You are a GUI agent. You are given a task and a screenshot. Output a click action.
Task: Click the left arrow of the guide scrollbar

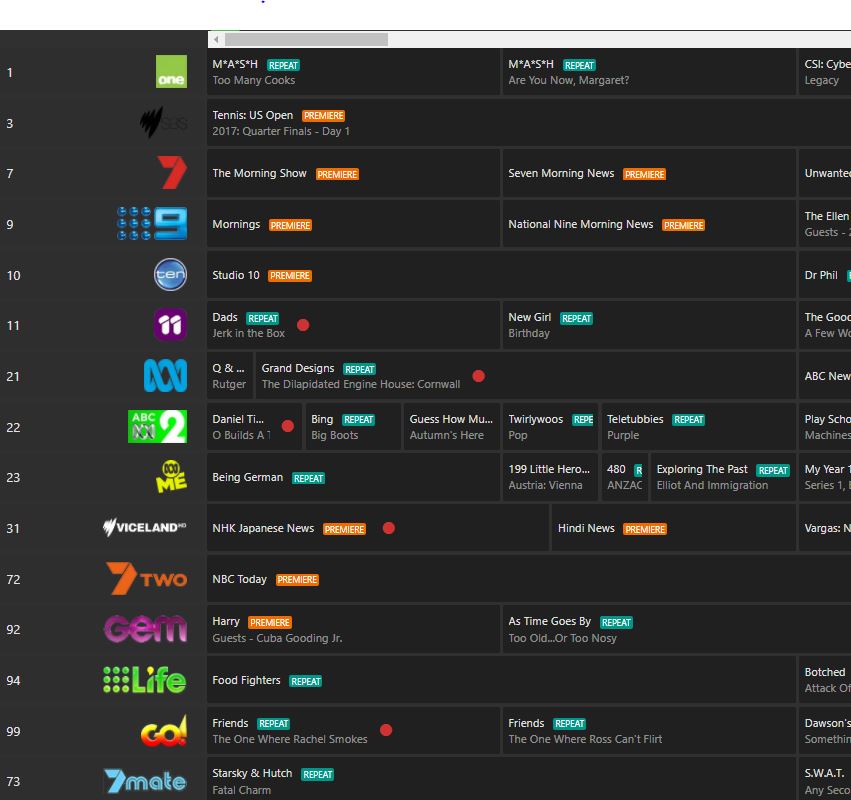pos(216,39)
